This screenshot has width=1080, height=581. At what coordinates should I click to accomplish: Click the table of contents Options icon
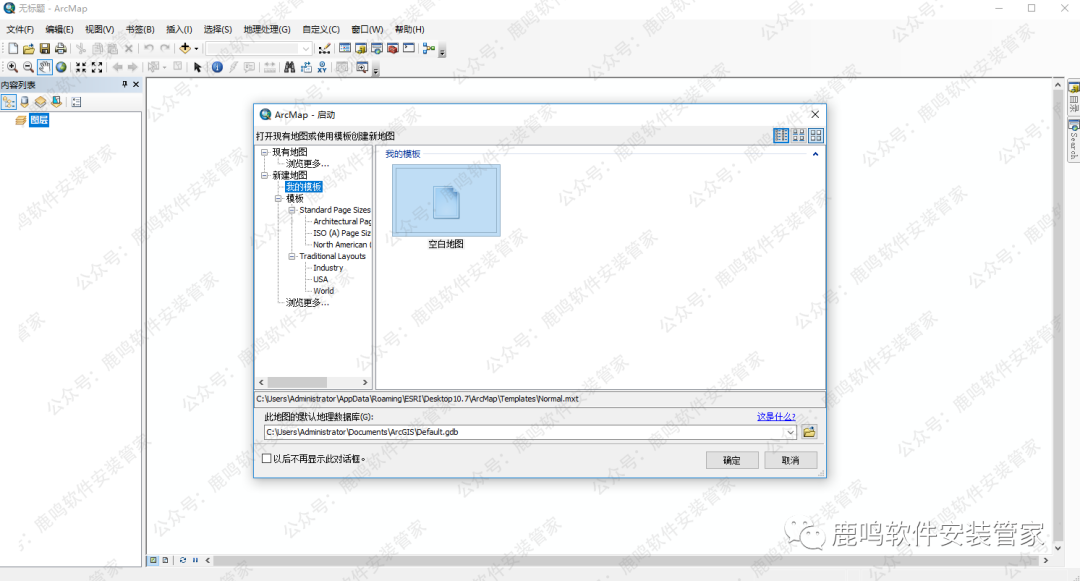pyautogui.click(x=76, y=102)
